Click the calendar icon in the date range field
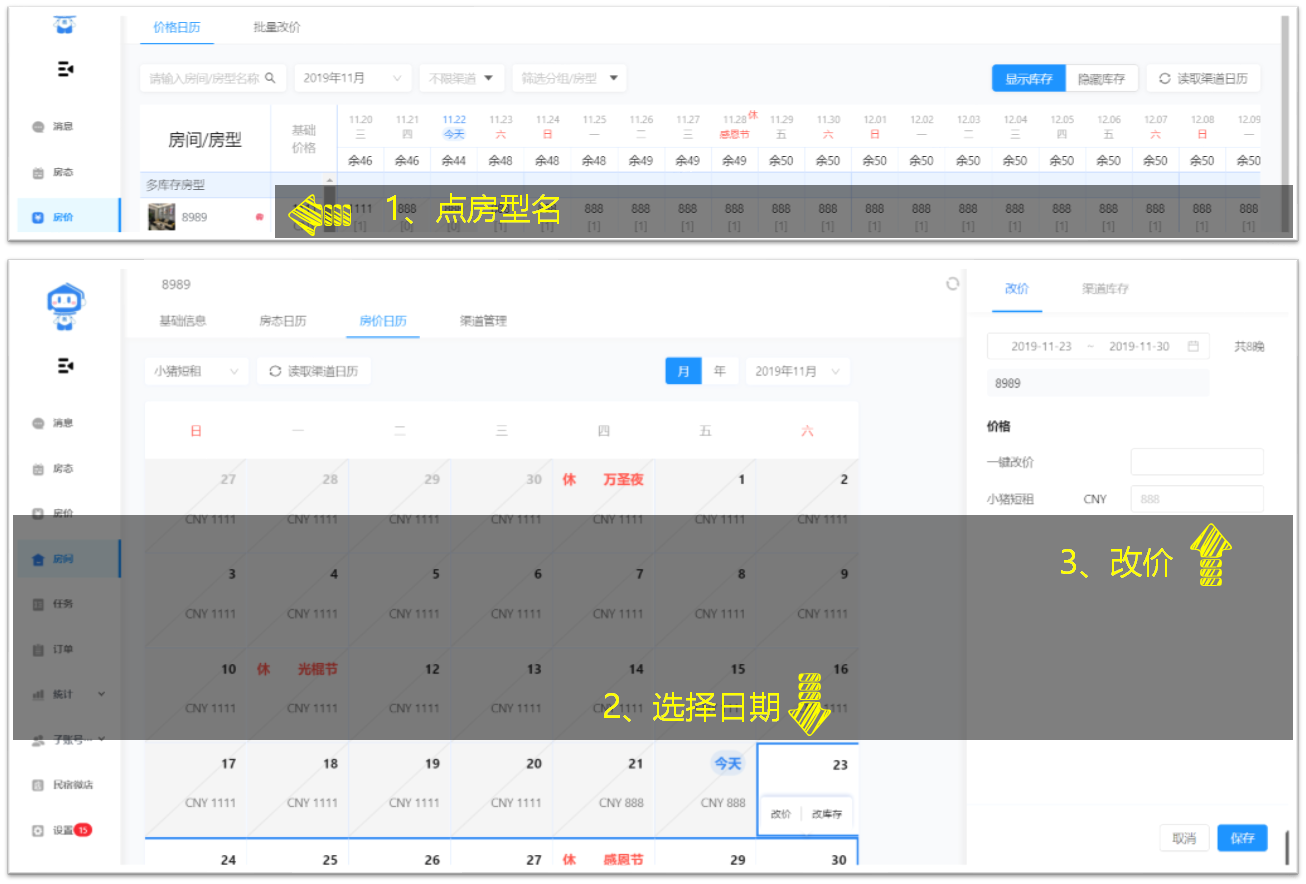The image size is (1306, 884). (x=1193, y=346)
